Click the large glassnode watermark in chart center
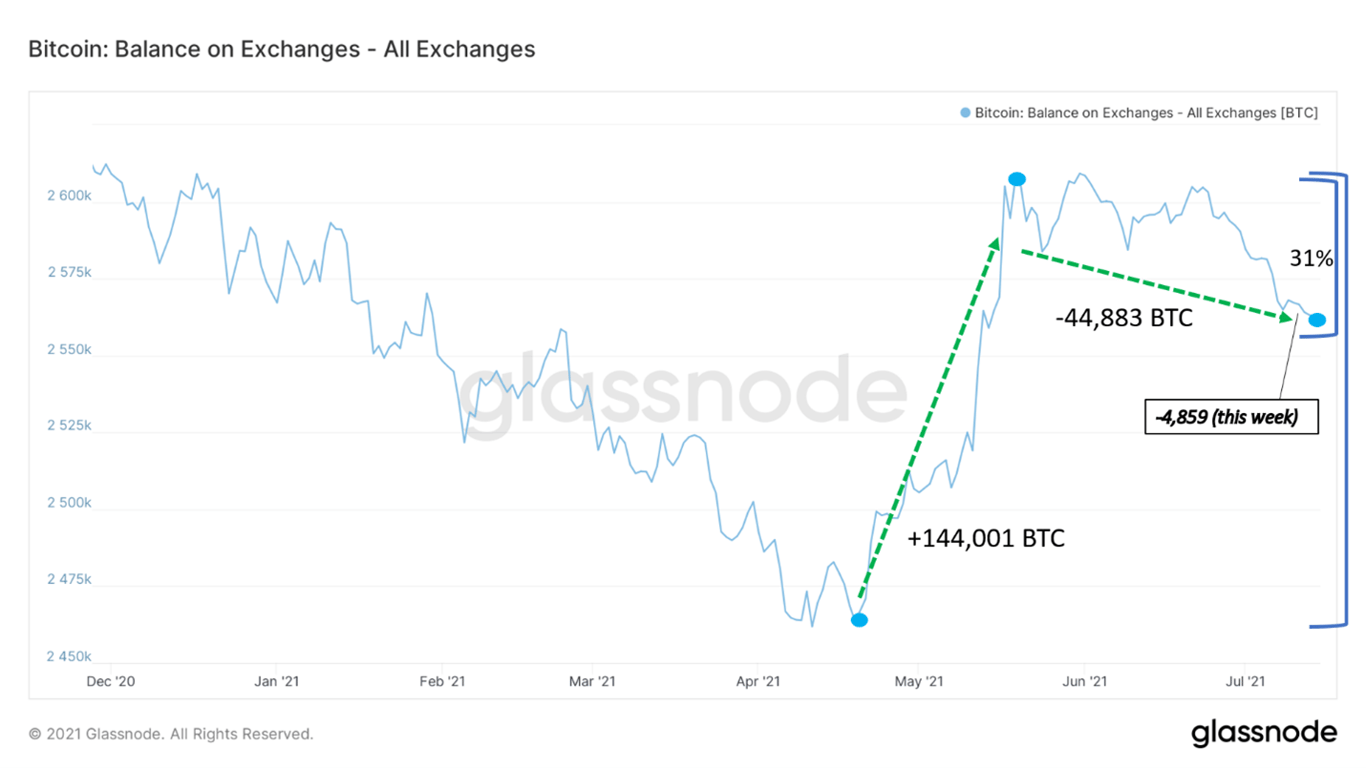1366x768 pixels. coord(682,392)
